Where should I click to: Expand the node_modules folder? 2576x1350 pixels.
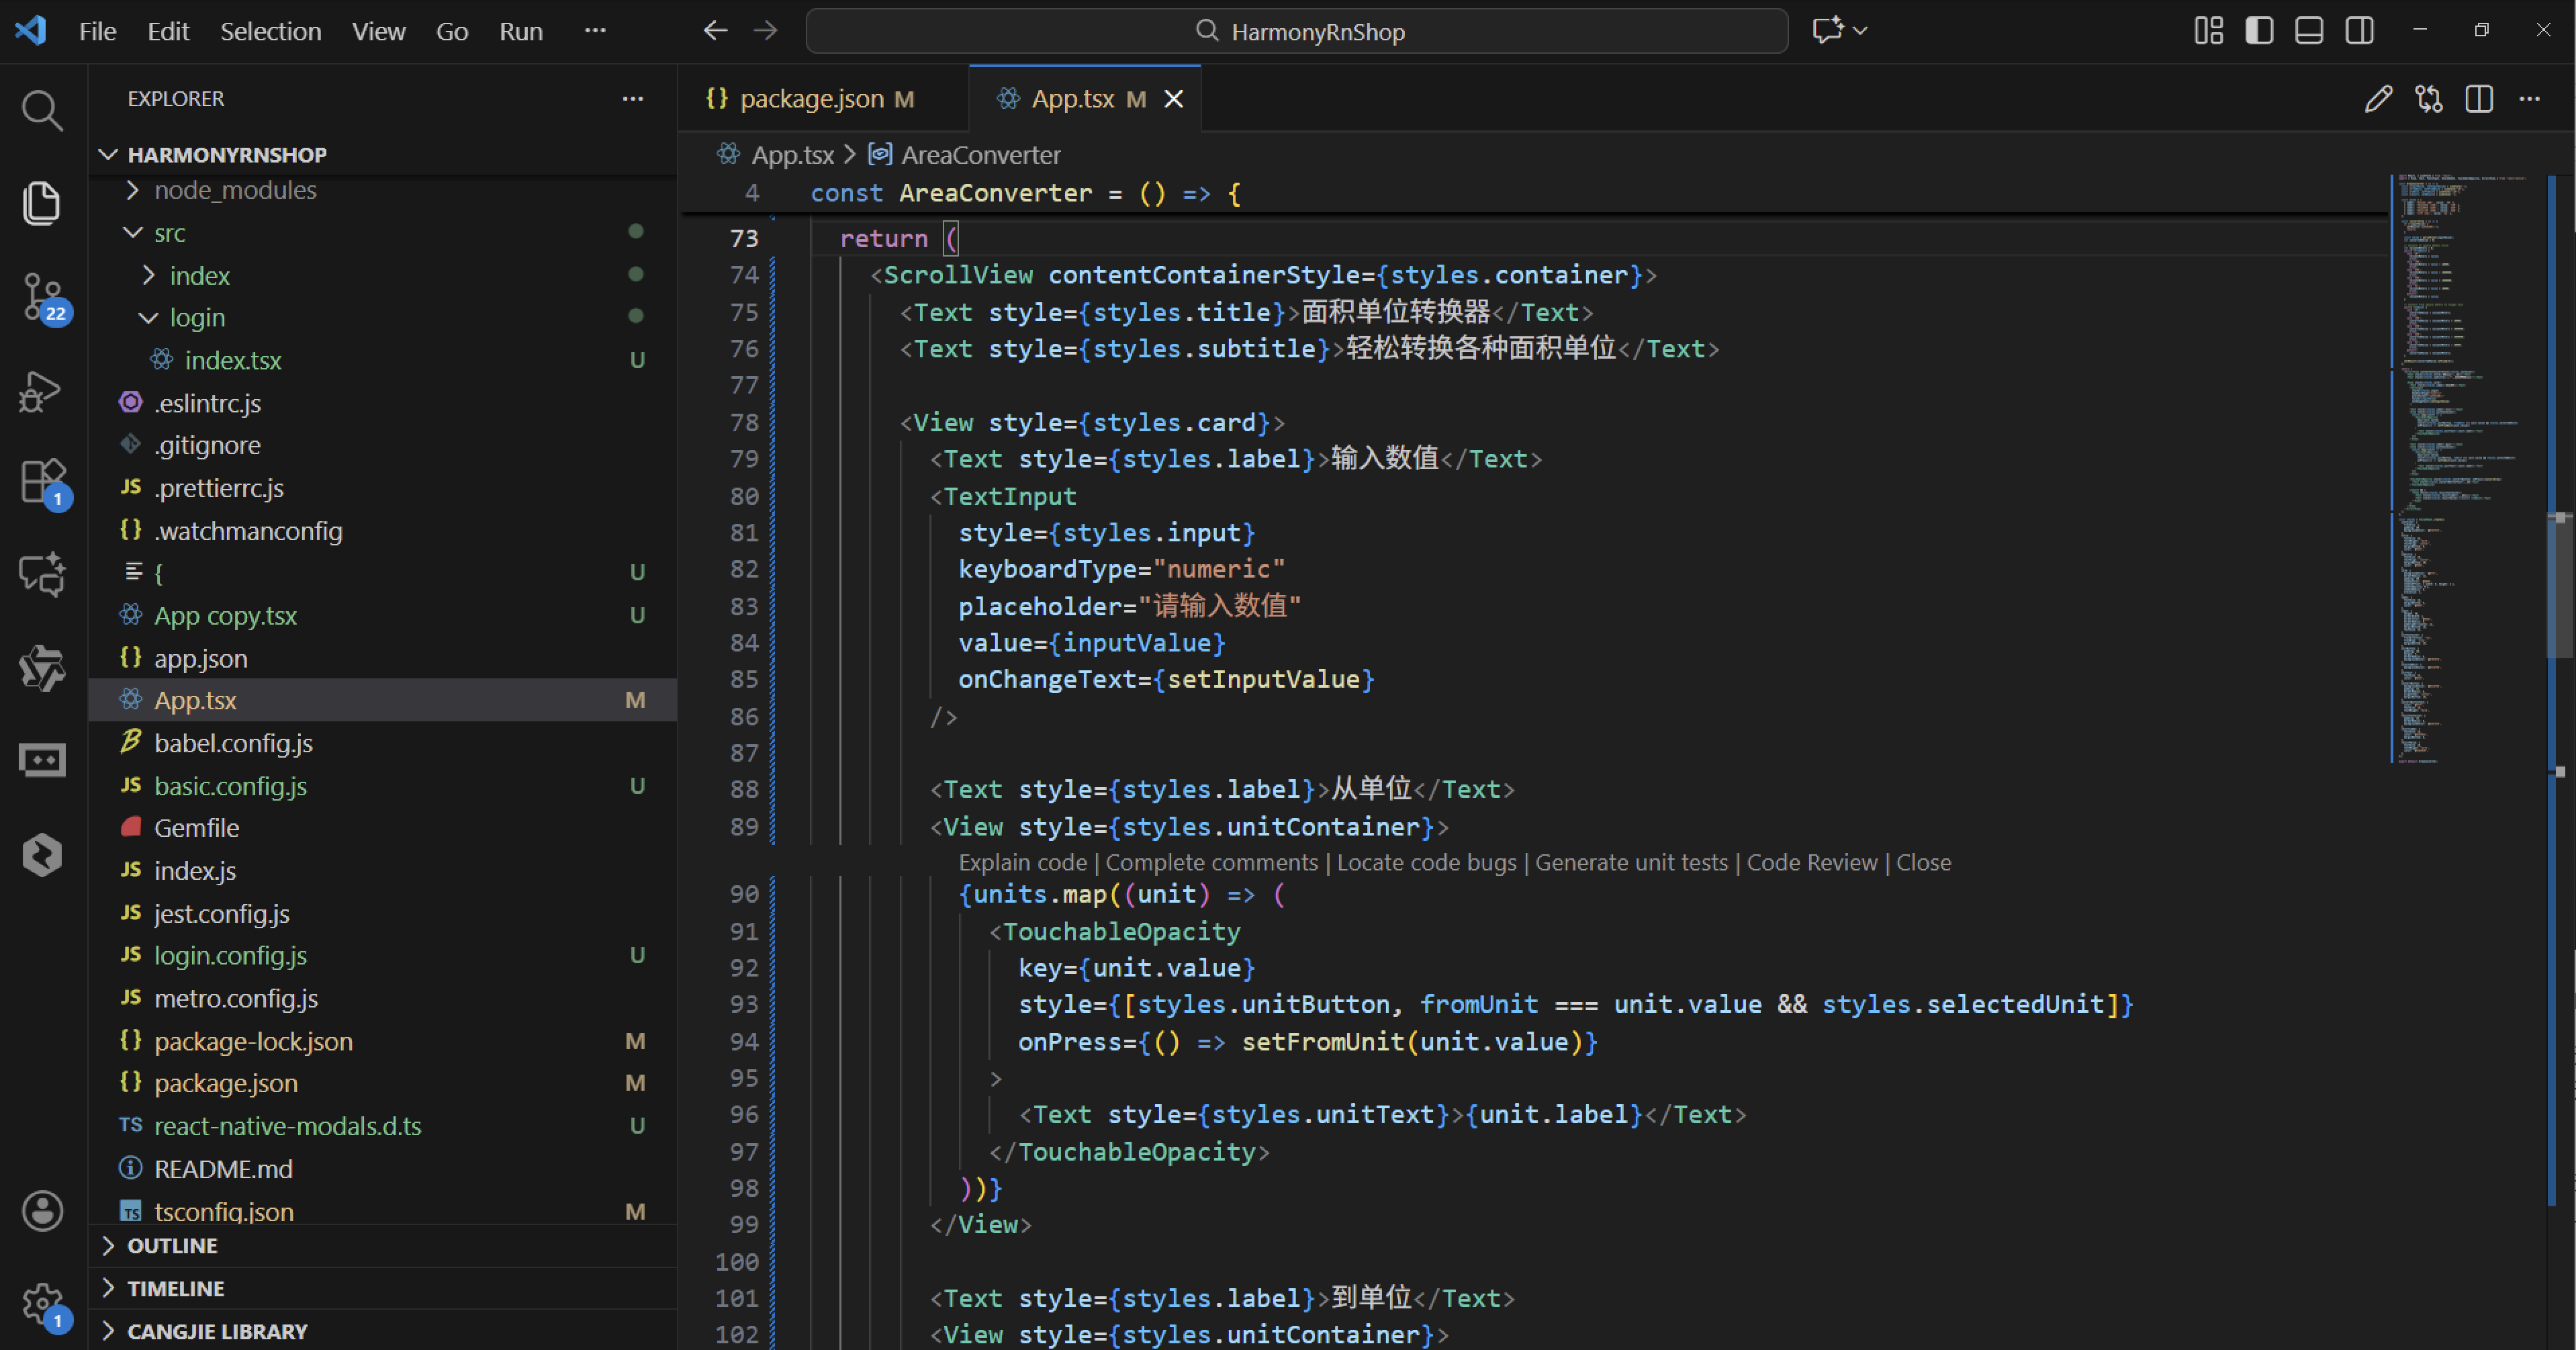coord(234,190)
